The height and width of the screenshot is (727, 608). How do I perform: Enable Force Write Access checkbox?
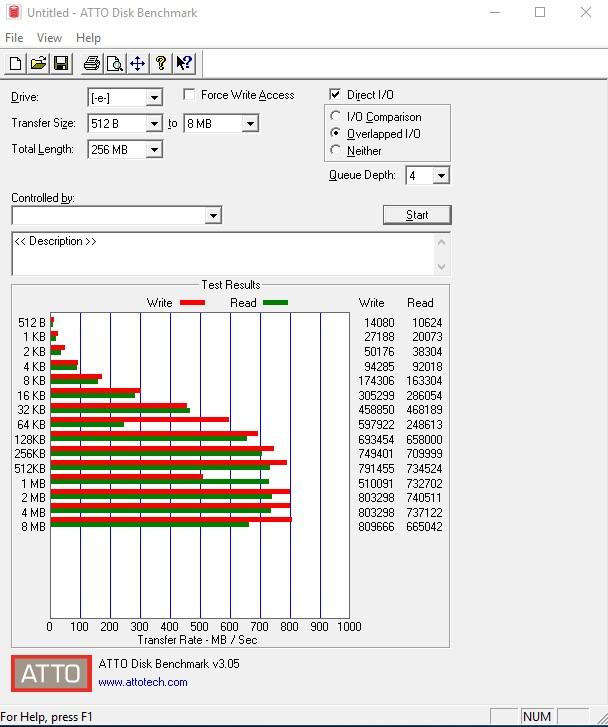click(x=189, y=95)
